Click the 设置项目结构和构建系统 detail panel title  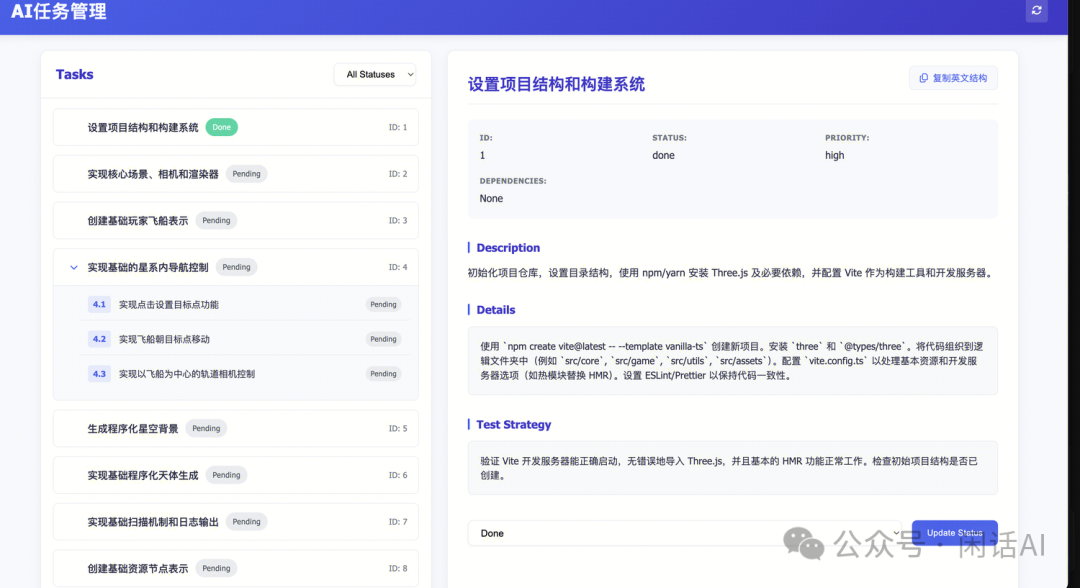pyautogui.click(x=556, y=85)
